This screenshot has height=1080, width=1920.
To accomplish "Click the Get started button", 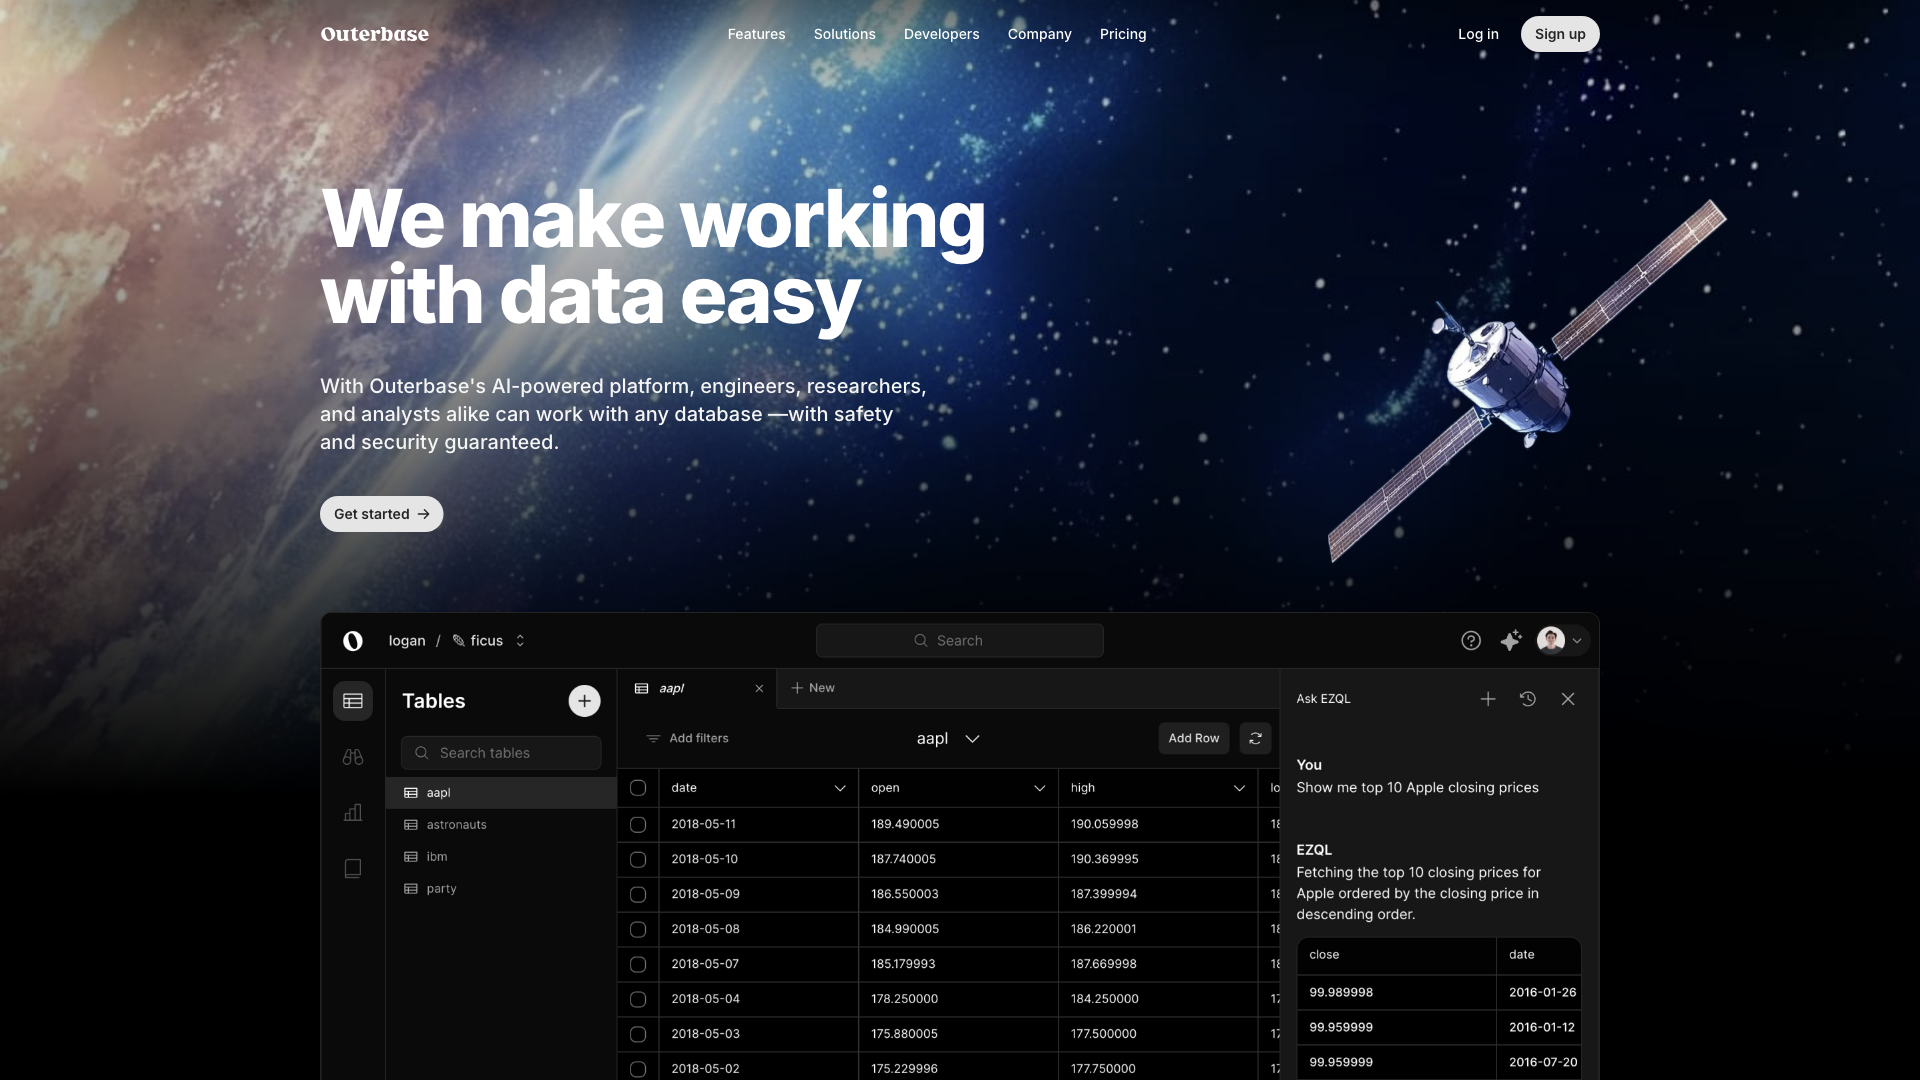I will click(381, 513).
